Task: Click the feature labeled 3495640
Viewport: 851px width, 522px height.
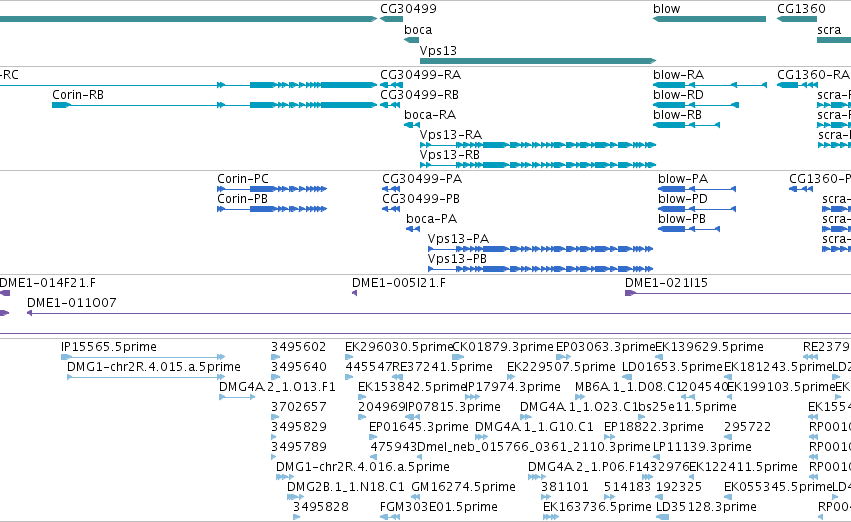Action: tap(299, 367)
